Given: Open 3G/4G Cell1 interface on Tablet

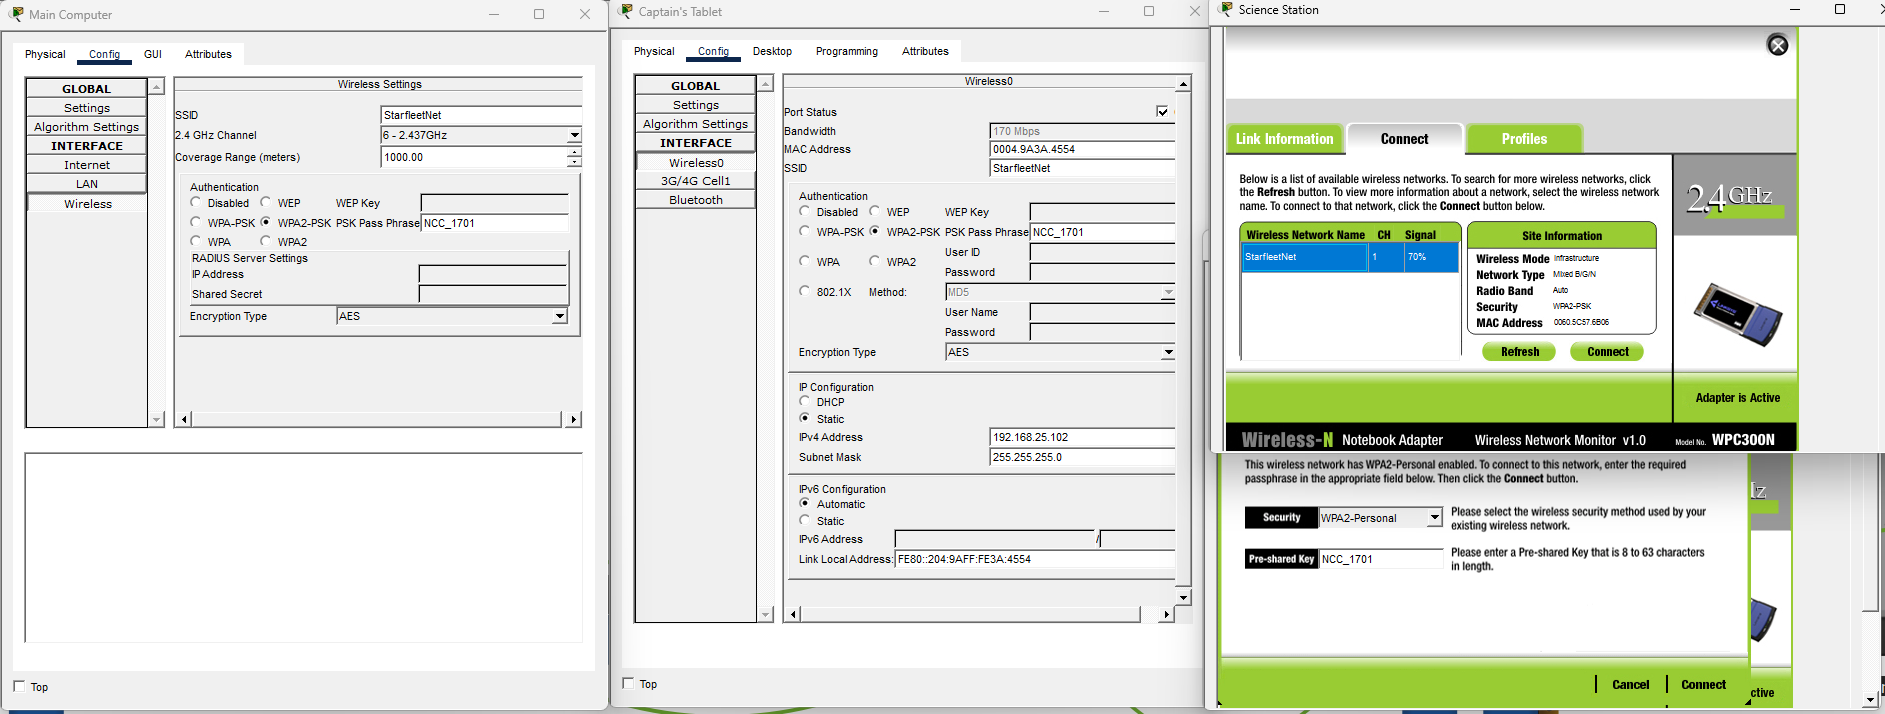Looking at the screenshot, I should tap(696, 181).
